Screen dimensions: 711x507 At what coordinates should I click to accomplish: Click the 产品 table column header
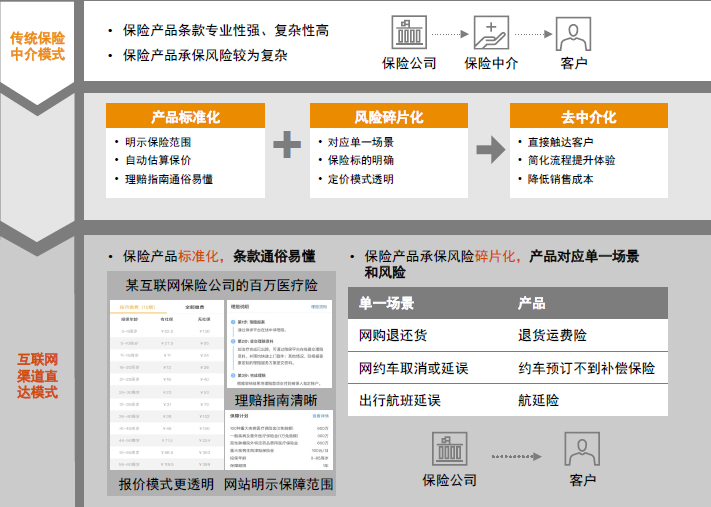pyautogui.click(x=531, y=303)
